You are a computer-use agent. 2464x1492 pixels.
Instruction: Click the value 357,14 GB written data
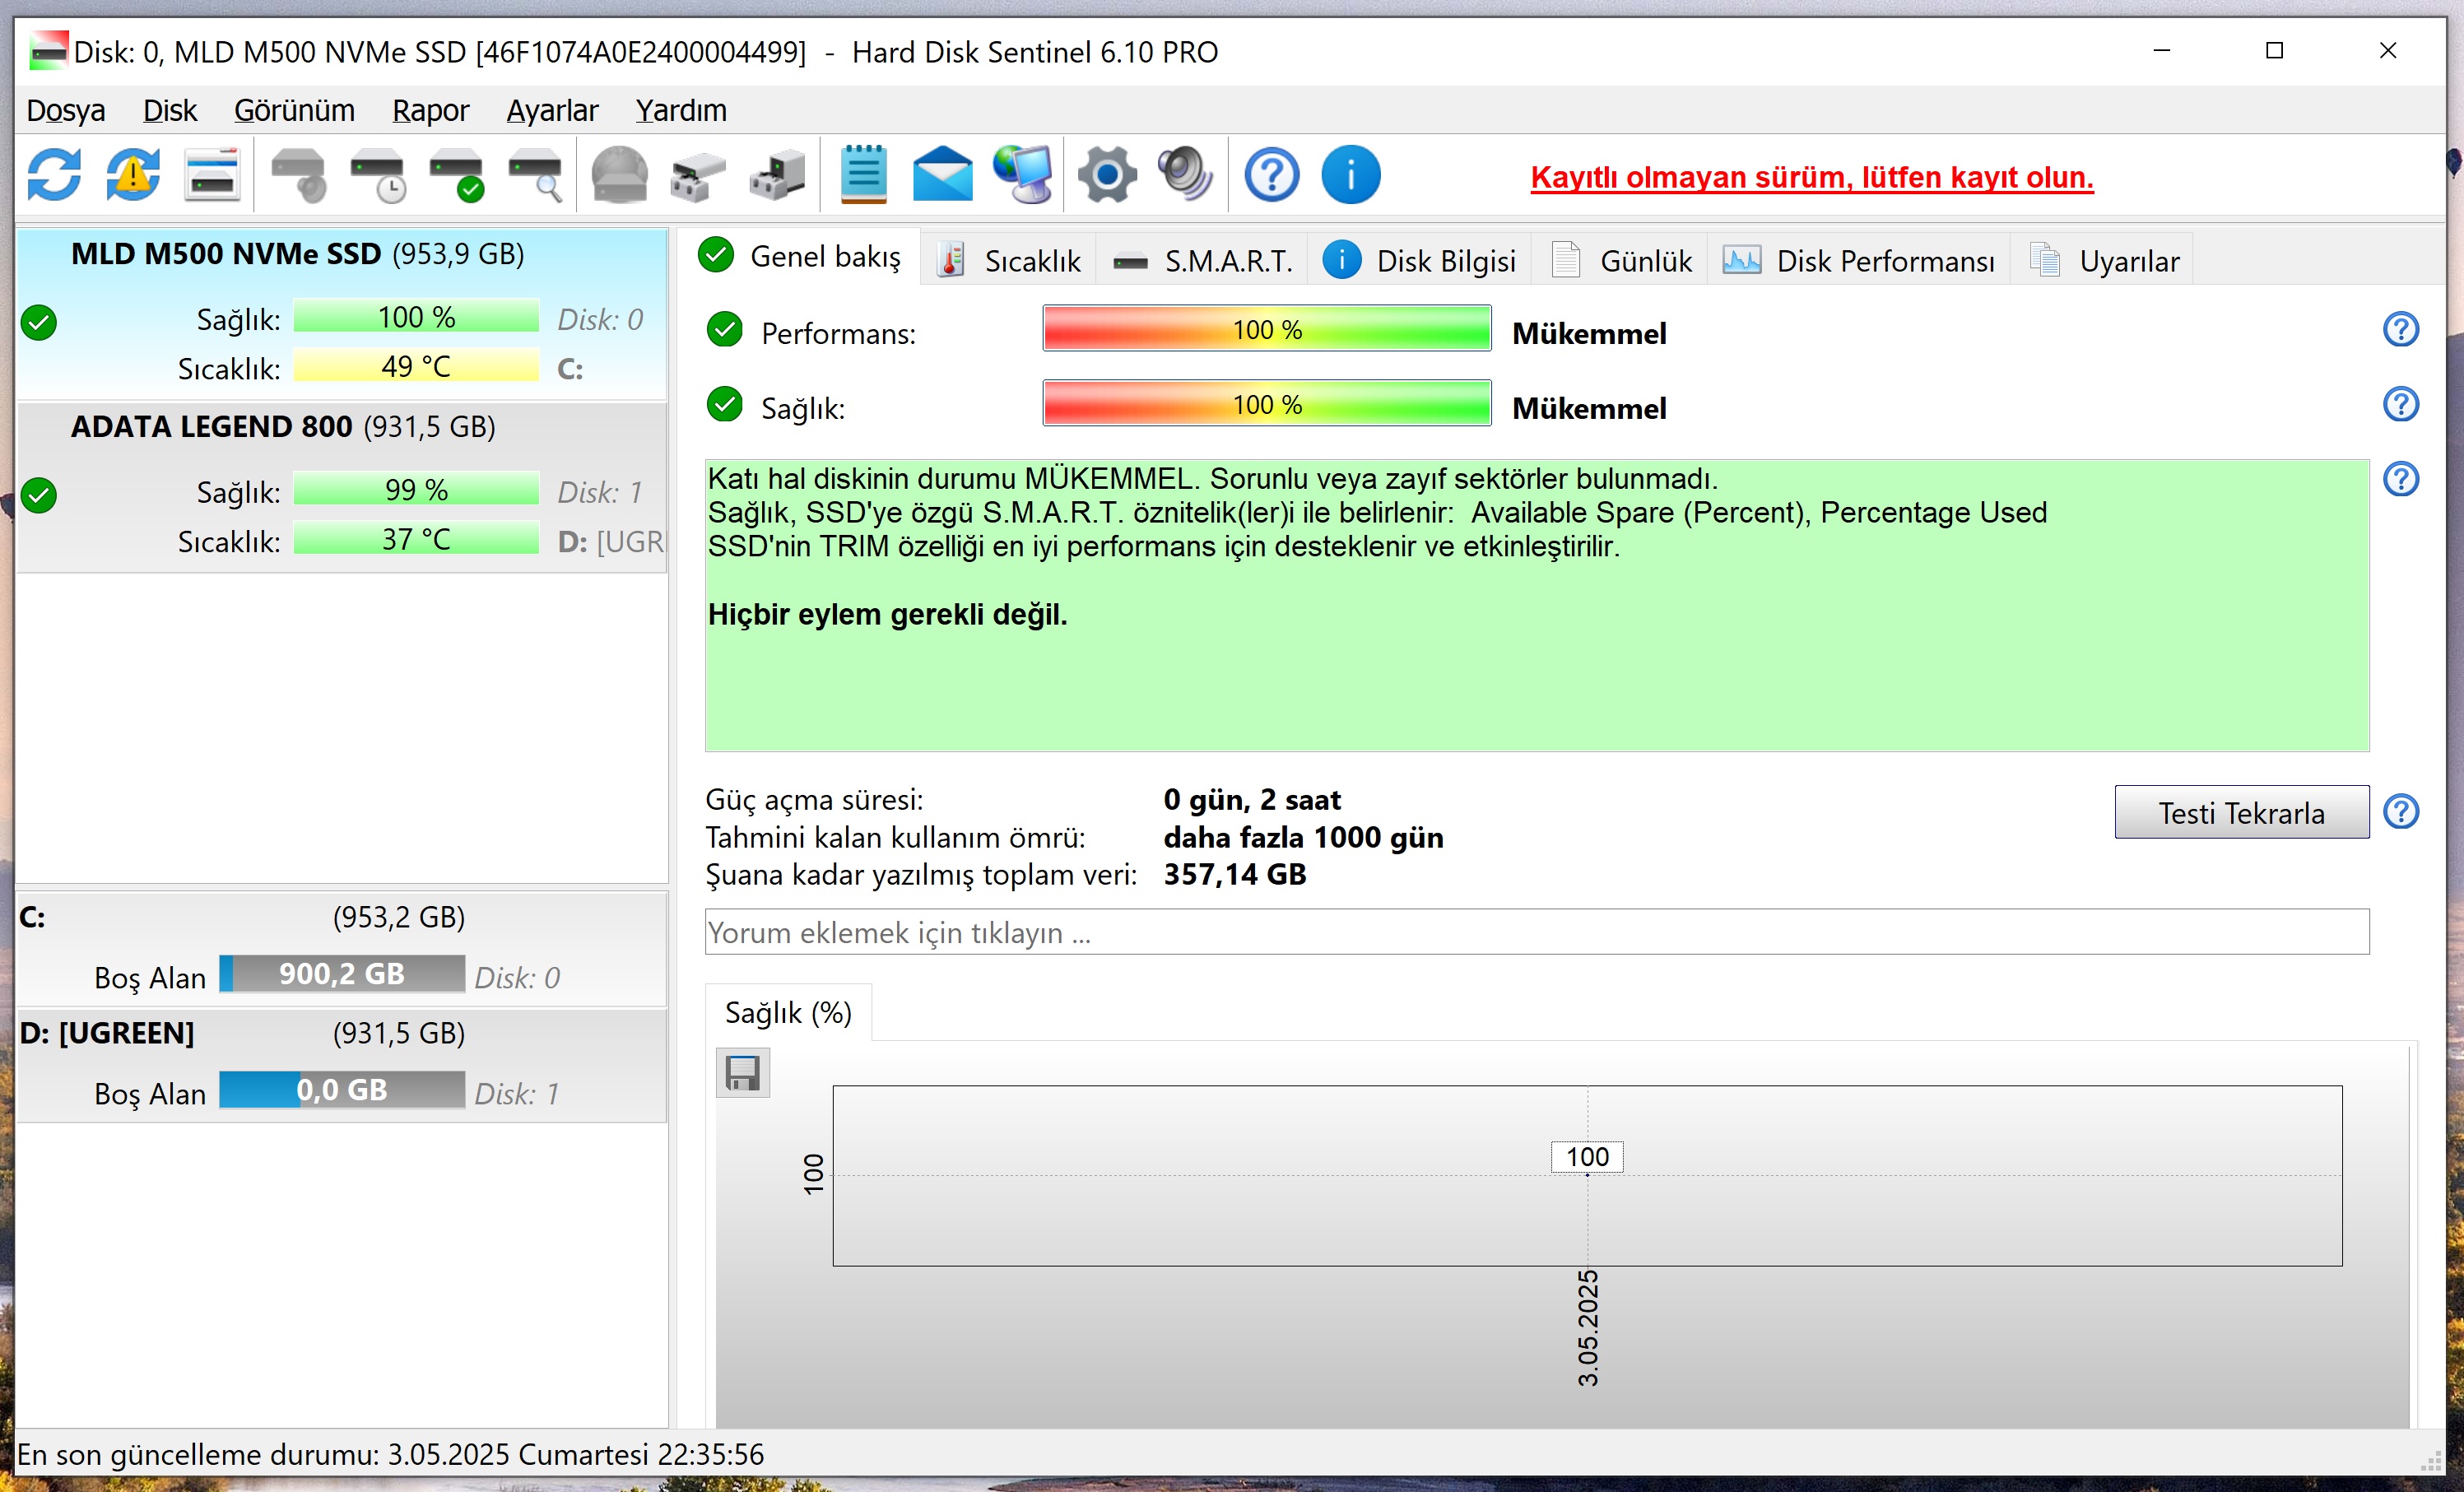click(x=1234, y=874)
